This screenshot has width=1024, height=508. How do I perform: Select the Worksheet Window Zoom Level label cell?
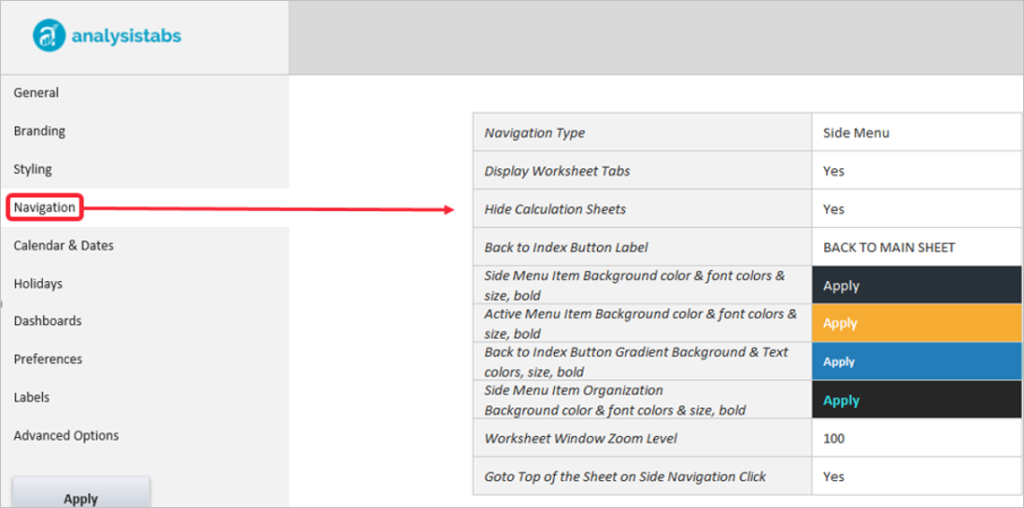point(643,438)
